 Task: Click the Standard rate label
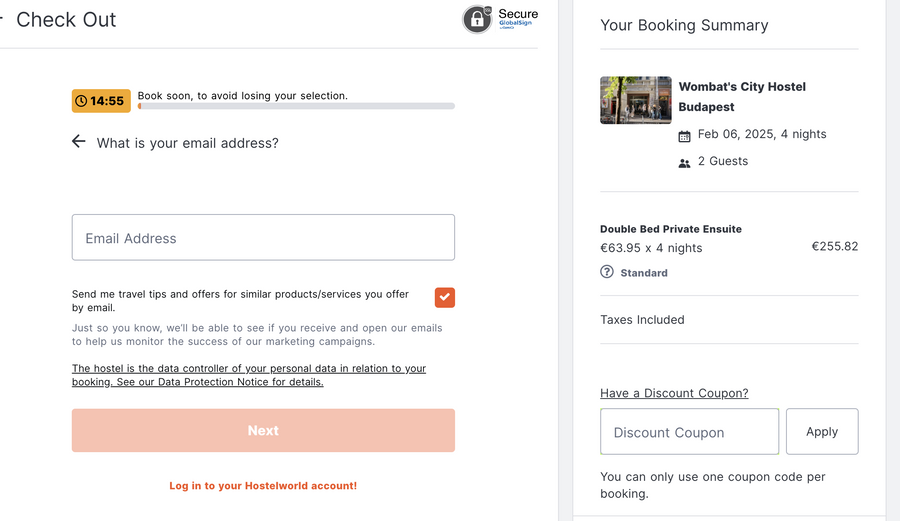(x=644, y=273)
